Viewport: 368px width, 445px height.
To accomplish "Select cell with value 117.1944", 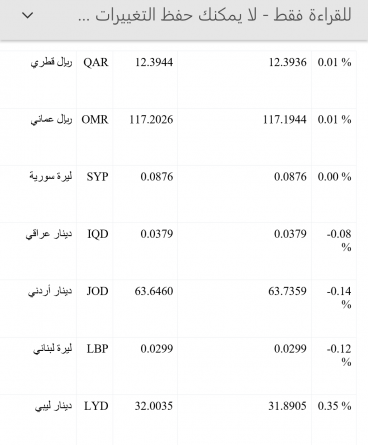I will tap(245, 137).
